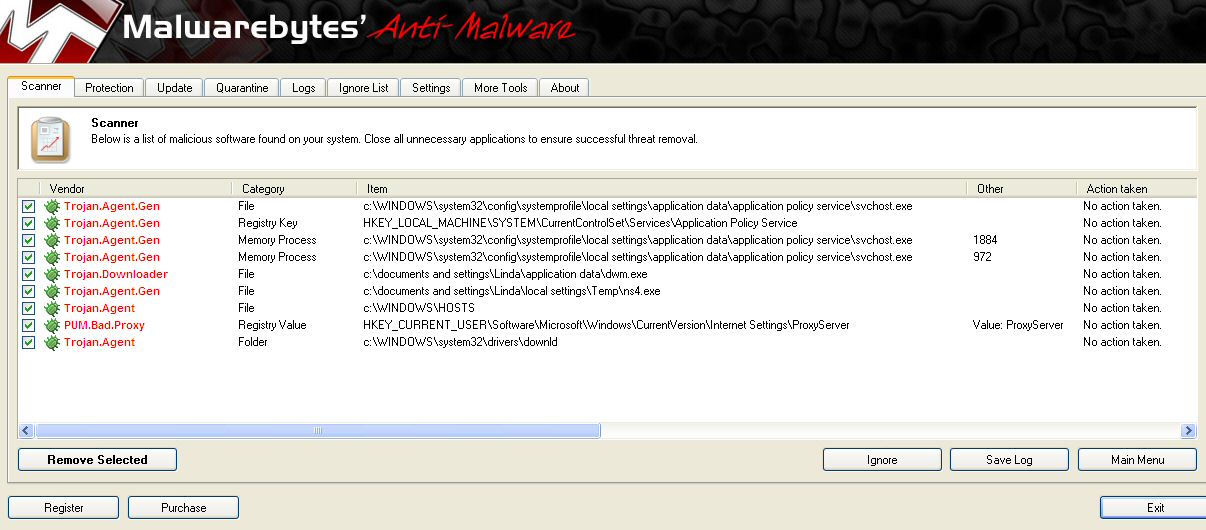Open the Protection tab
Screen dimensions: 1206x530
tap(109, 88)
